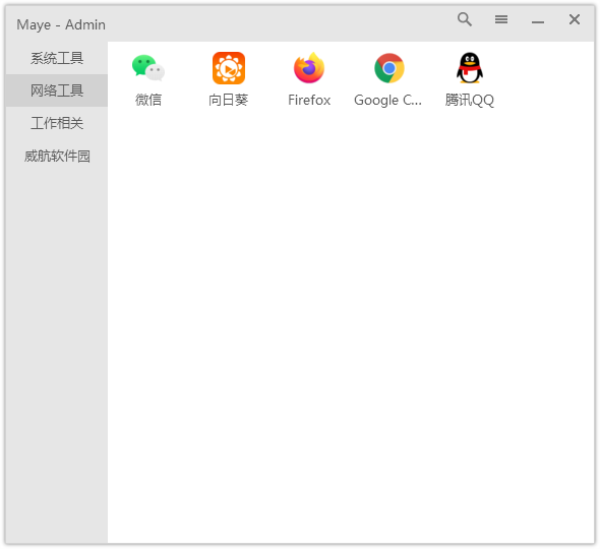
Task: Open the 威航软件园 category tab
Action: (57, 156)
